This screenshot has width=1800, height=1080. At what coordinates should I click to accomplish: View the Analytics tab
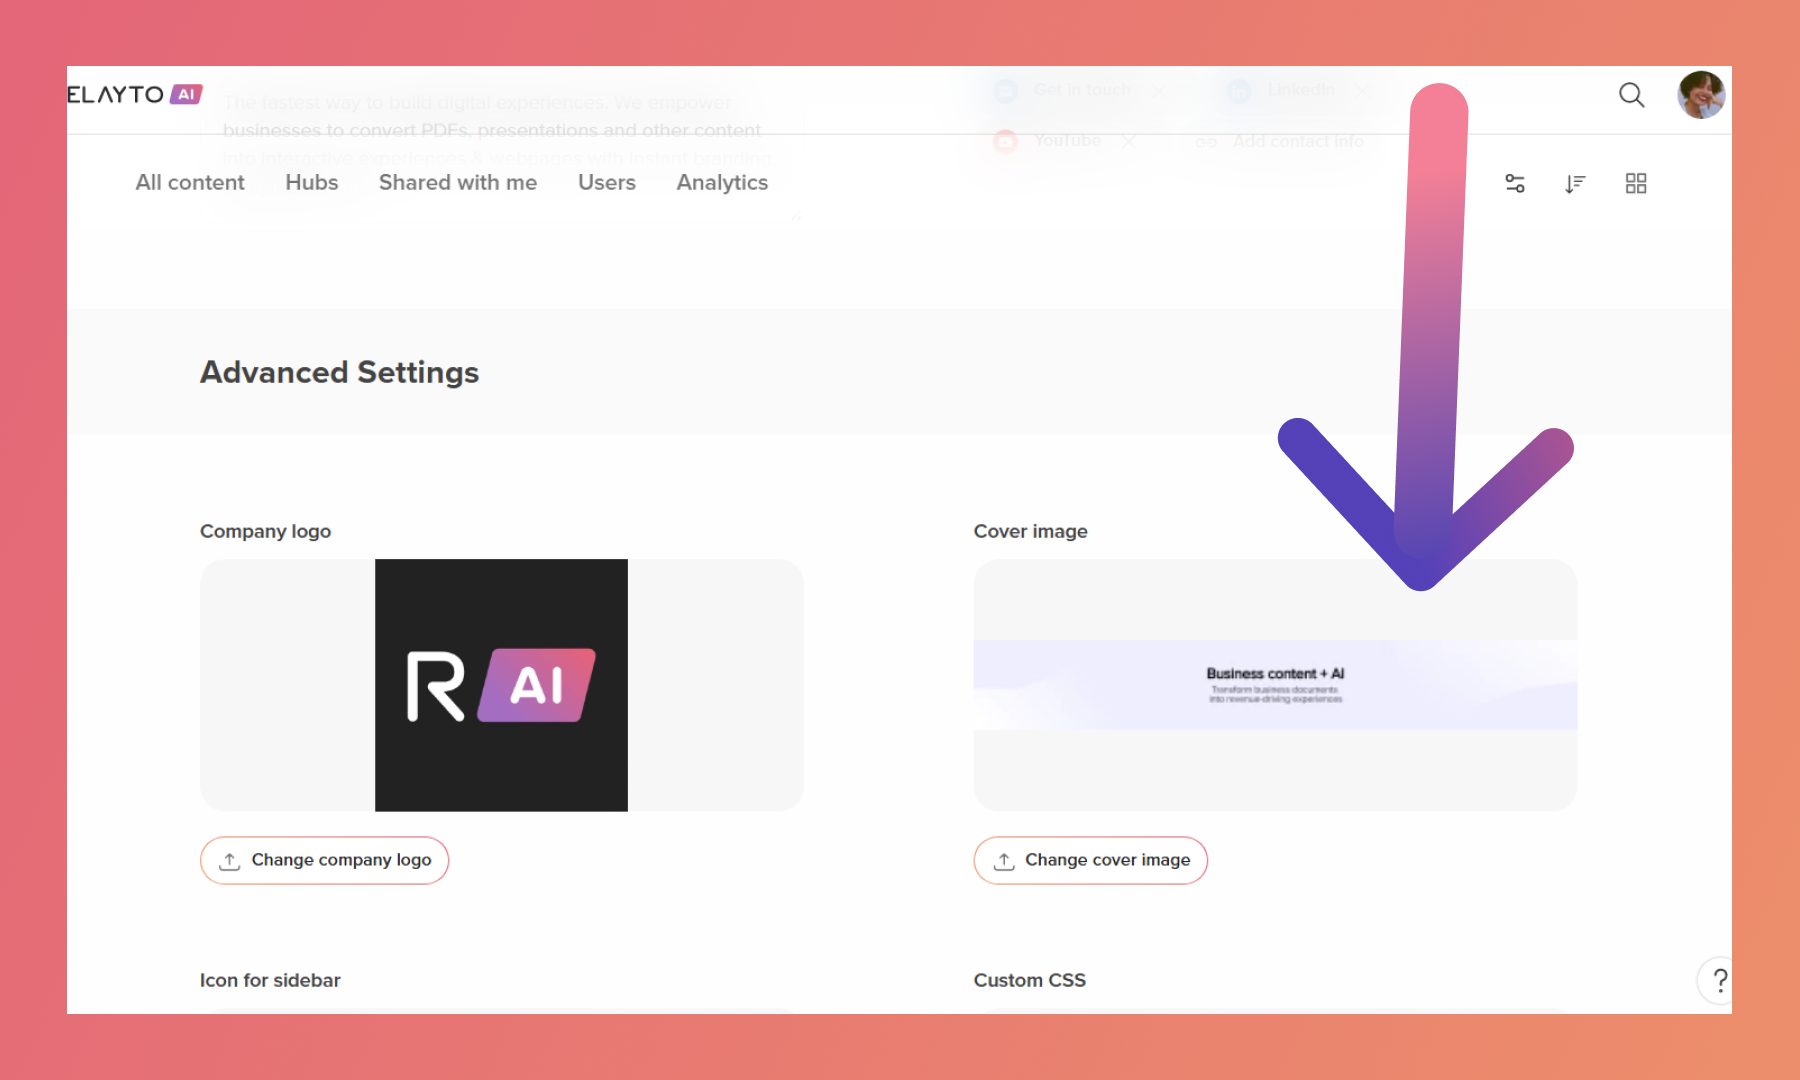tap(722, 183)
